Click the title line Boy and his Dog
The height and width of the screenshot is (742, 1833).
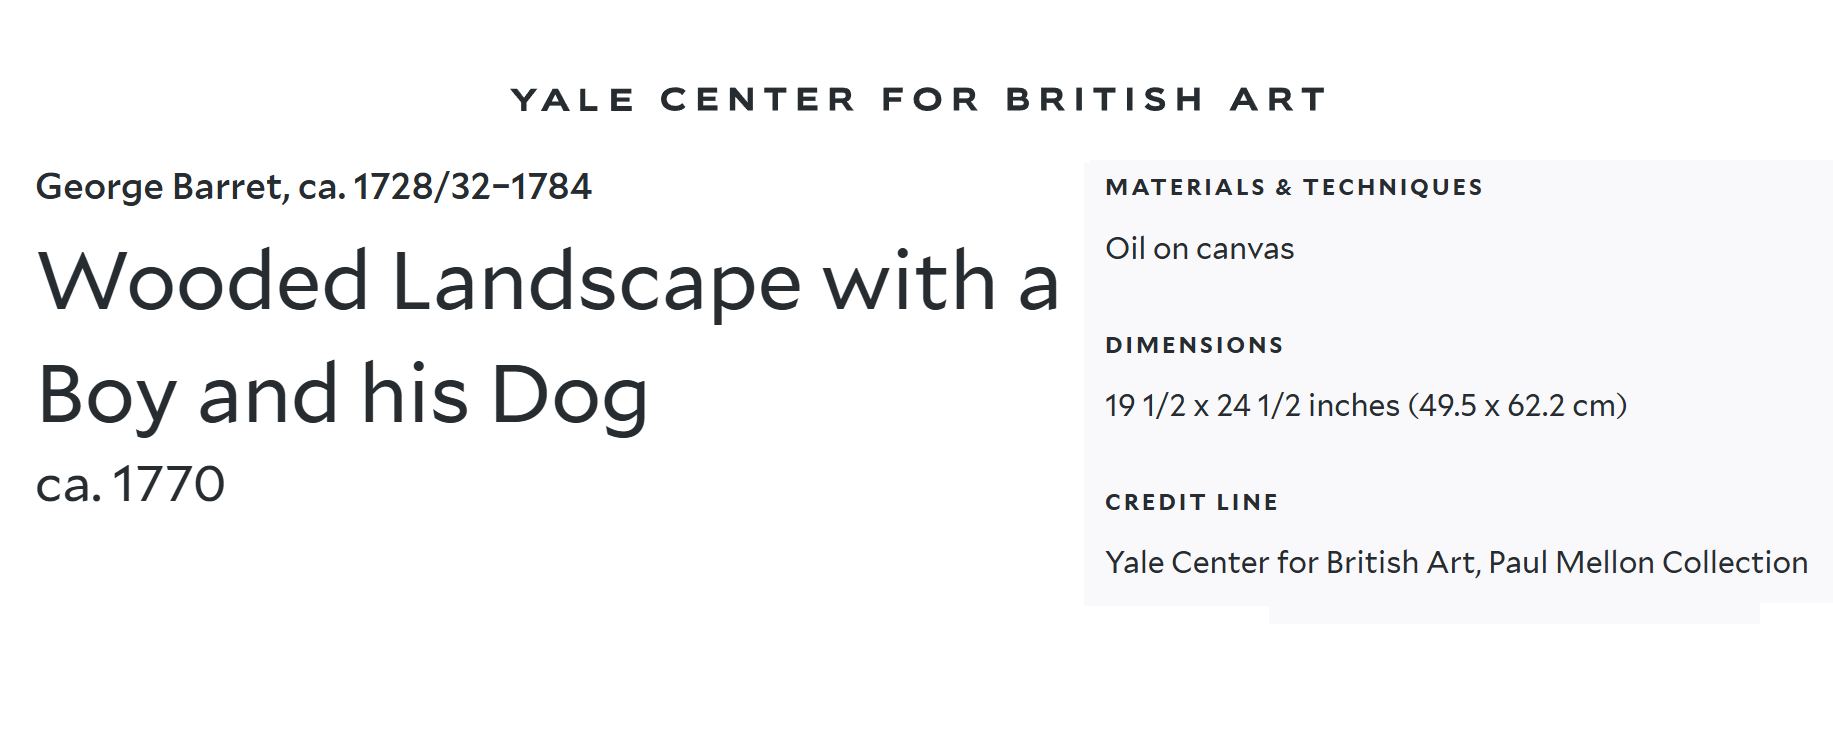tap(342, 395)
